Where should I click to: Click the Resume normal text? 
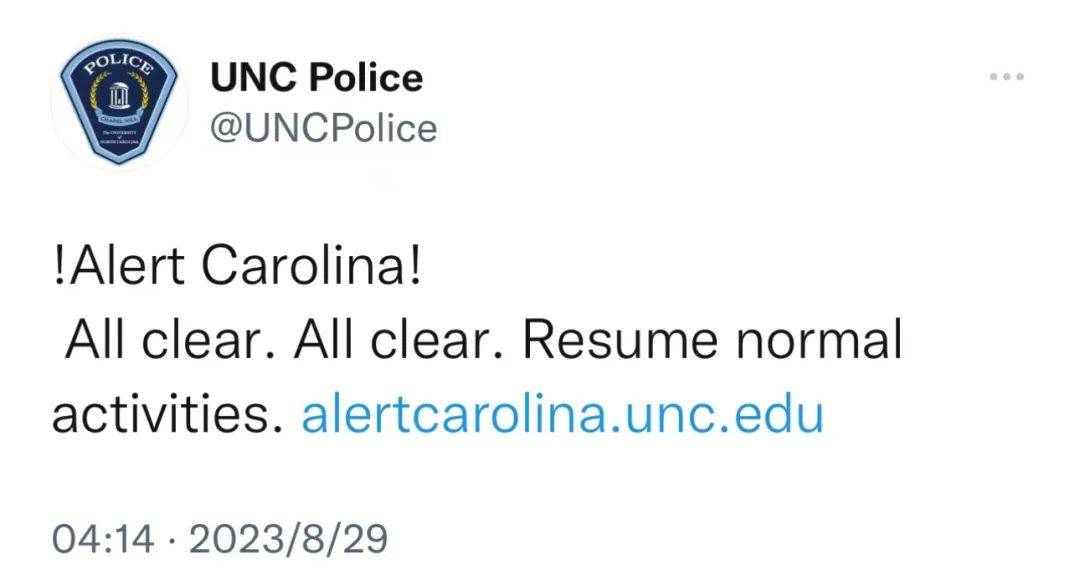(x=713, y=340)
